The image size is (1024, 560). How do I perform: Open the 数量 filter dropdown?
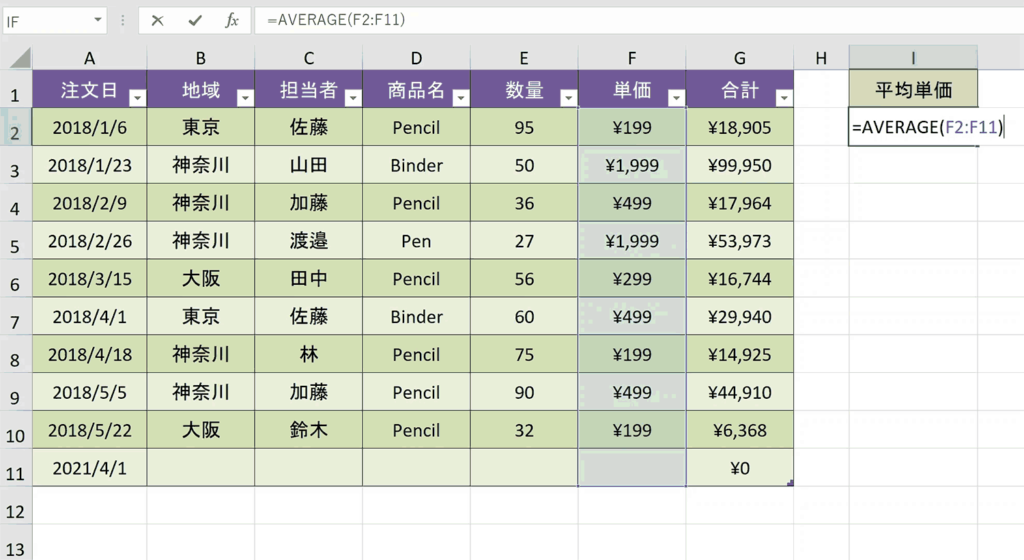(569, 98)
